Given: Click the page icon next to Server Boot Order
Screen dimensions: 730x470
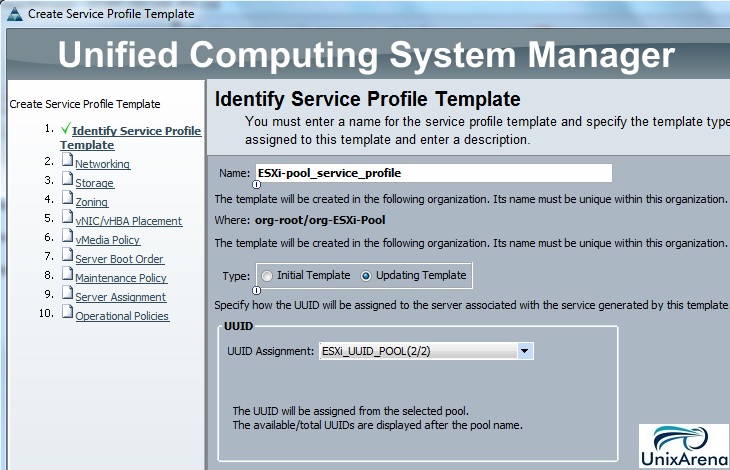Looking at the screenshot, I should click(x=68, y=255).
